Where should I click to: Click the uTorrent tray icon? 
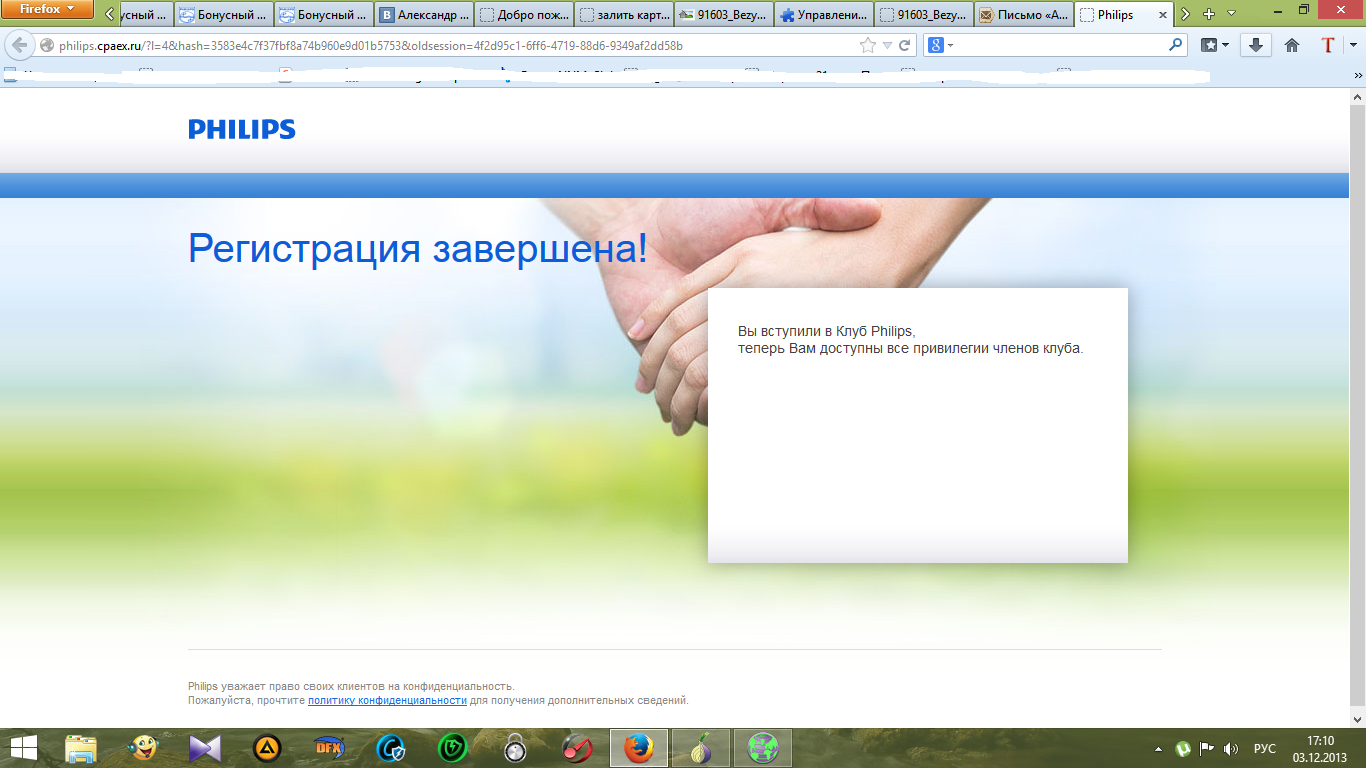coord(1183,748)
